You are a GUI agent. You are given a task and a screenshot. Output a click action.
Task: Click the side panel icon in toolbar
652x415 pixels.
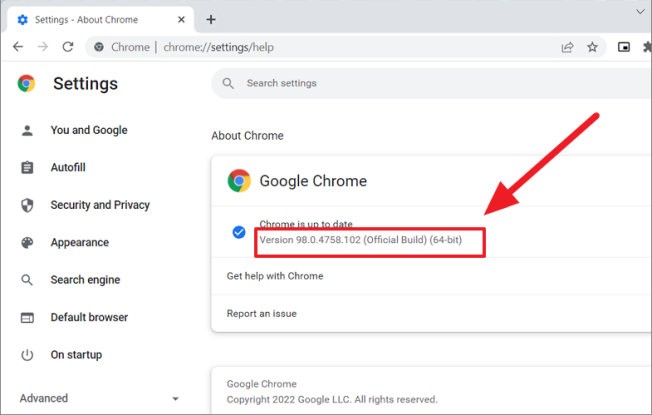click(624, 47)
